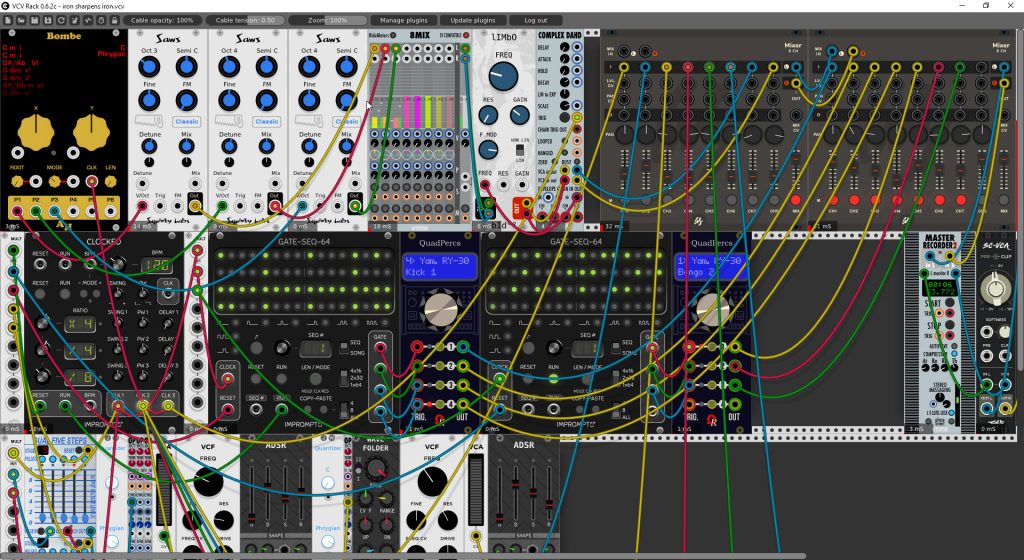The image size is (1024, 560).
Task: Click the Semi C knob on second Saws
Action: point(266,67)
